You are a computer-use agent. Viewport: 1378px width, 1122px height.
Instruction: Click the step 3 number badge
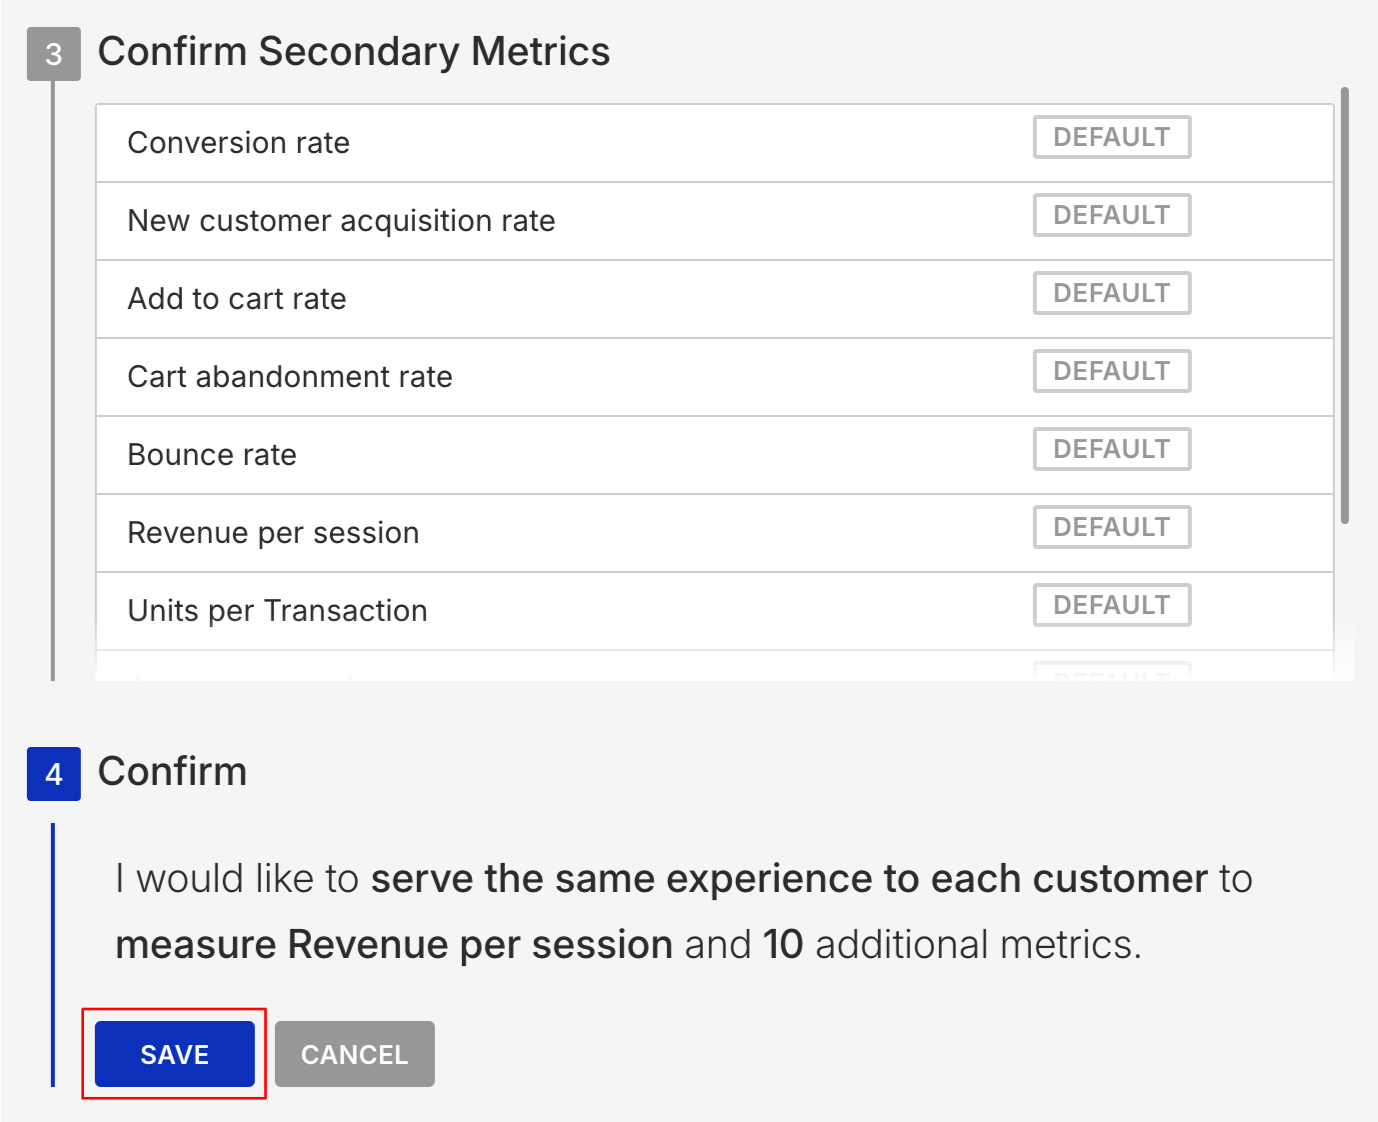(52, 55)
